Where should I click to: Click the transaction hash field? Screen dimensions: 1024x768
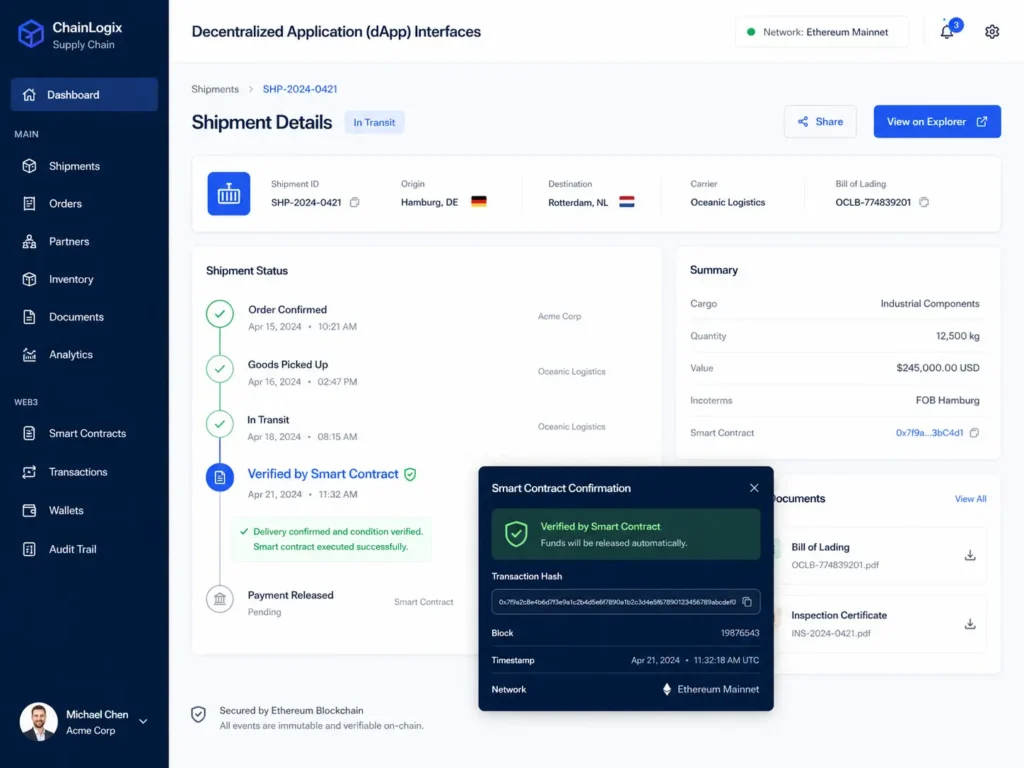pyautogui.click(x=626, y=602)
